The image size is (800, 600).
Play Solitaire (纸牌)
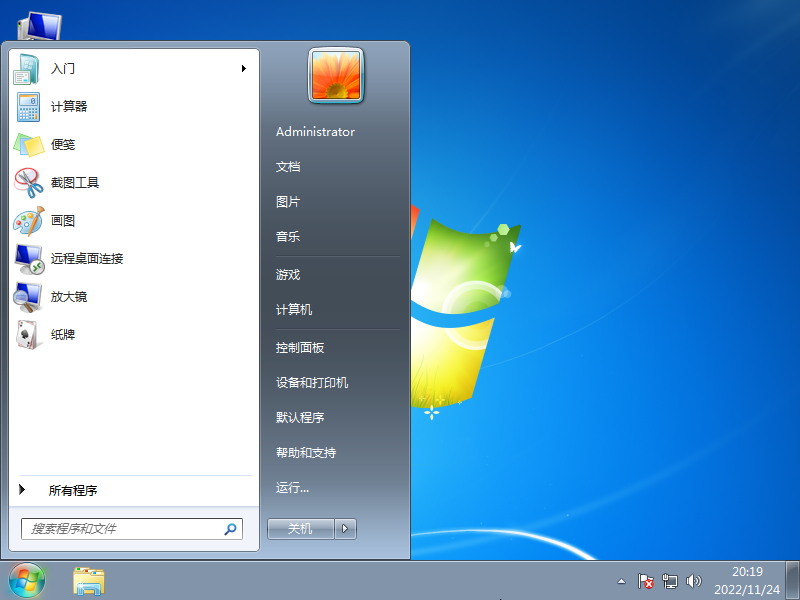[x=63, y=335]
